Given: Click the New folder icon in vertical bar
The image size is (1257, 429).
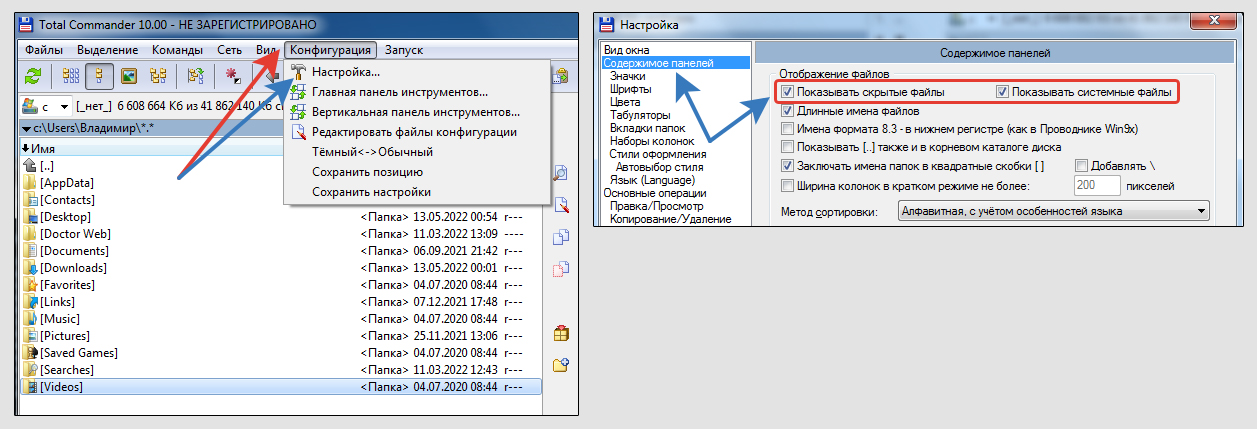Looking at the screenshot, I should coord(561,365).
